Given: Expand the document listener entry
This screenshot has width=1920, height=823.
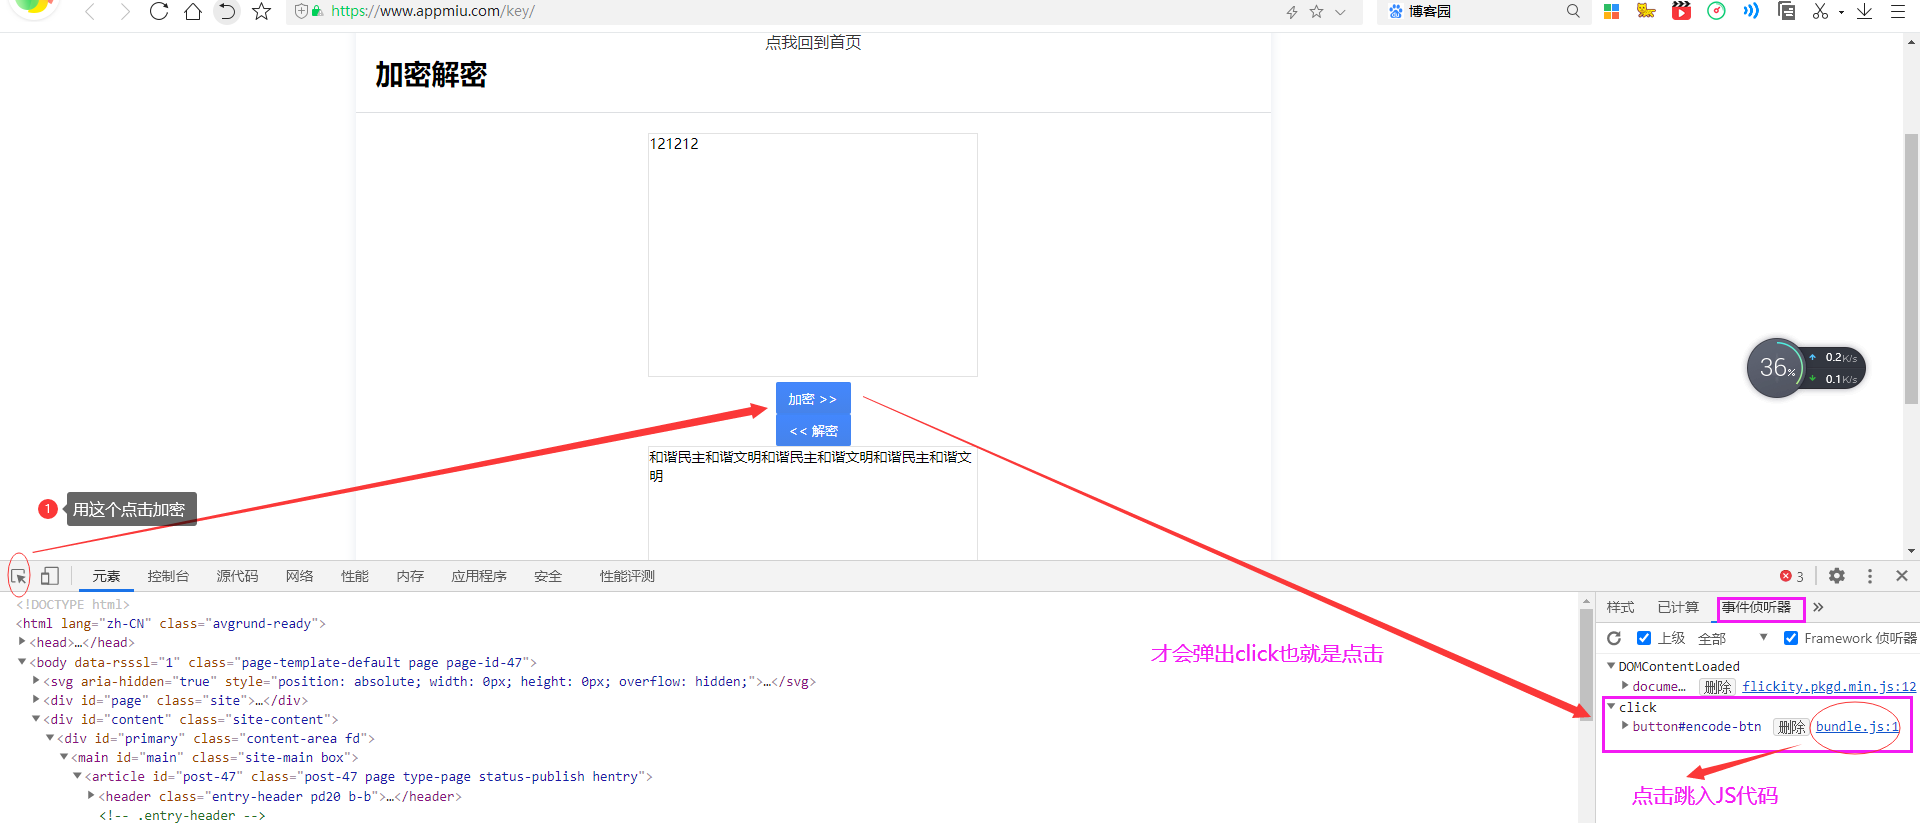Looking at the screenshot, I should click(1625, 685).
